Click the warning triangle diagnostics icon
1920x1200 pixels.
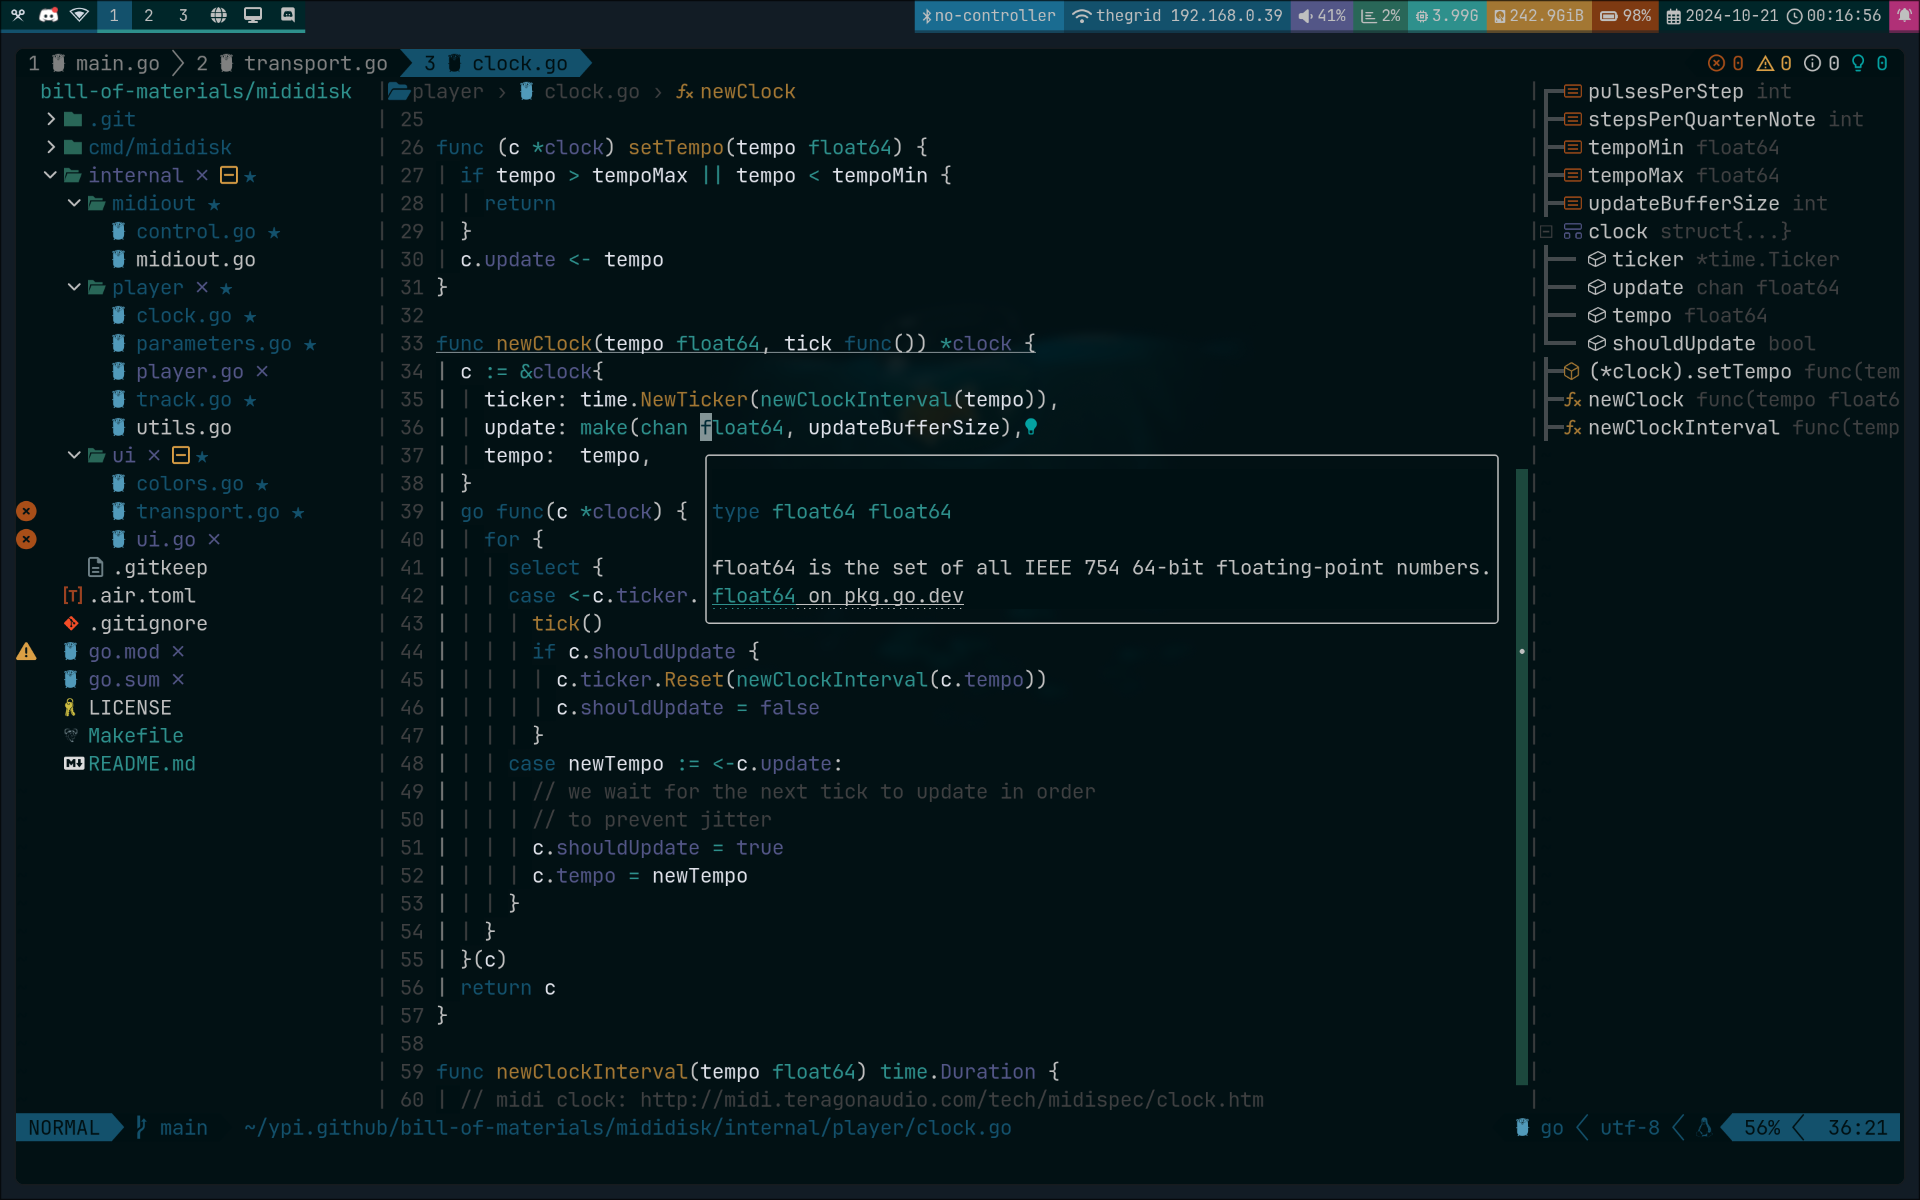click(1765, 63)
